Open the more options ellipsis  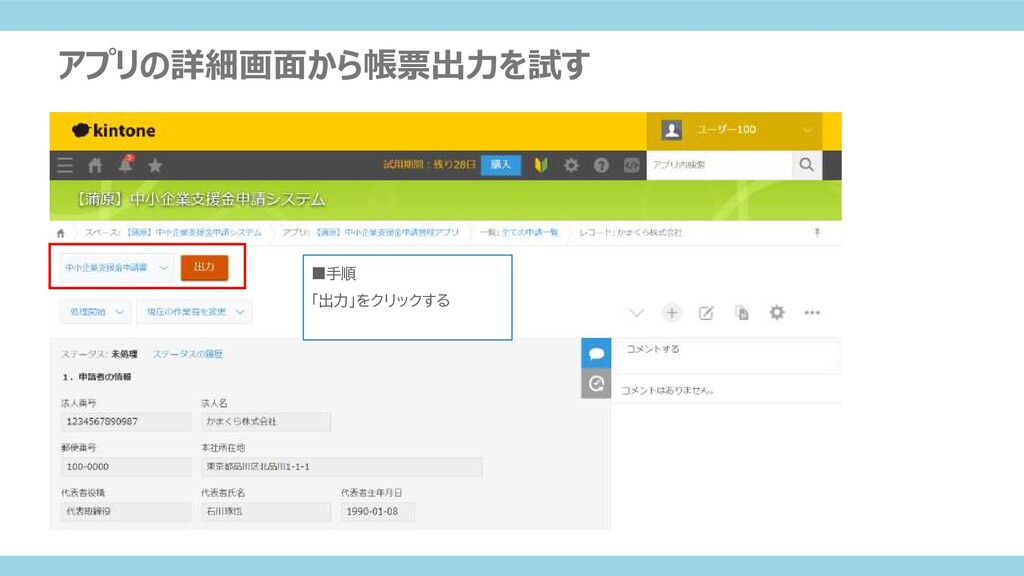tap(812, 313)
